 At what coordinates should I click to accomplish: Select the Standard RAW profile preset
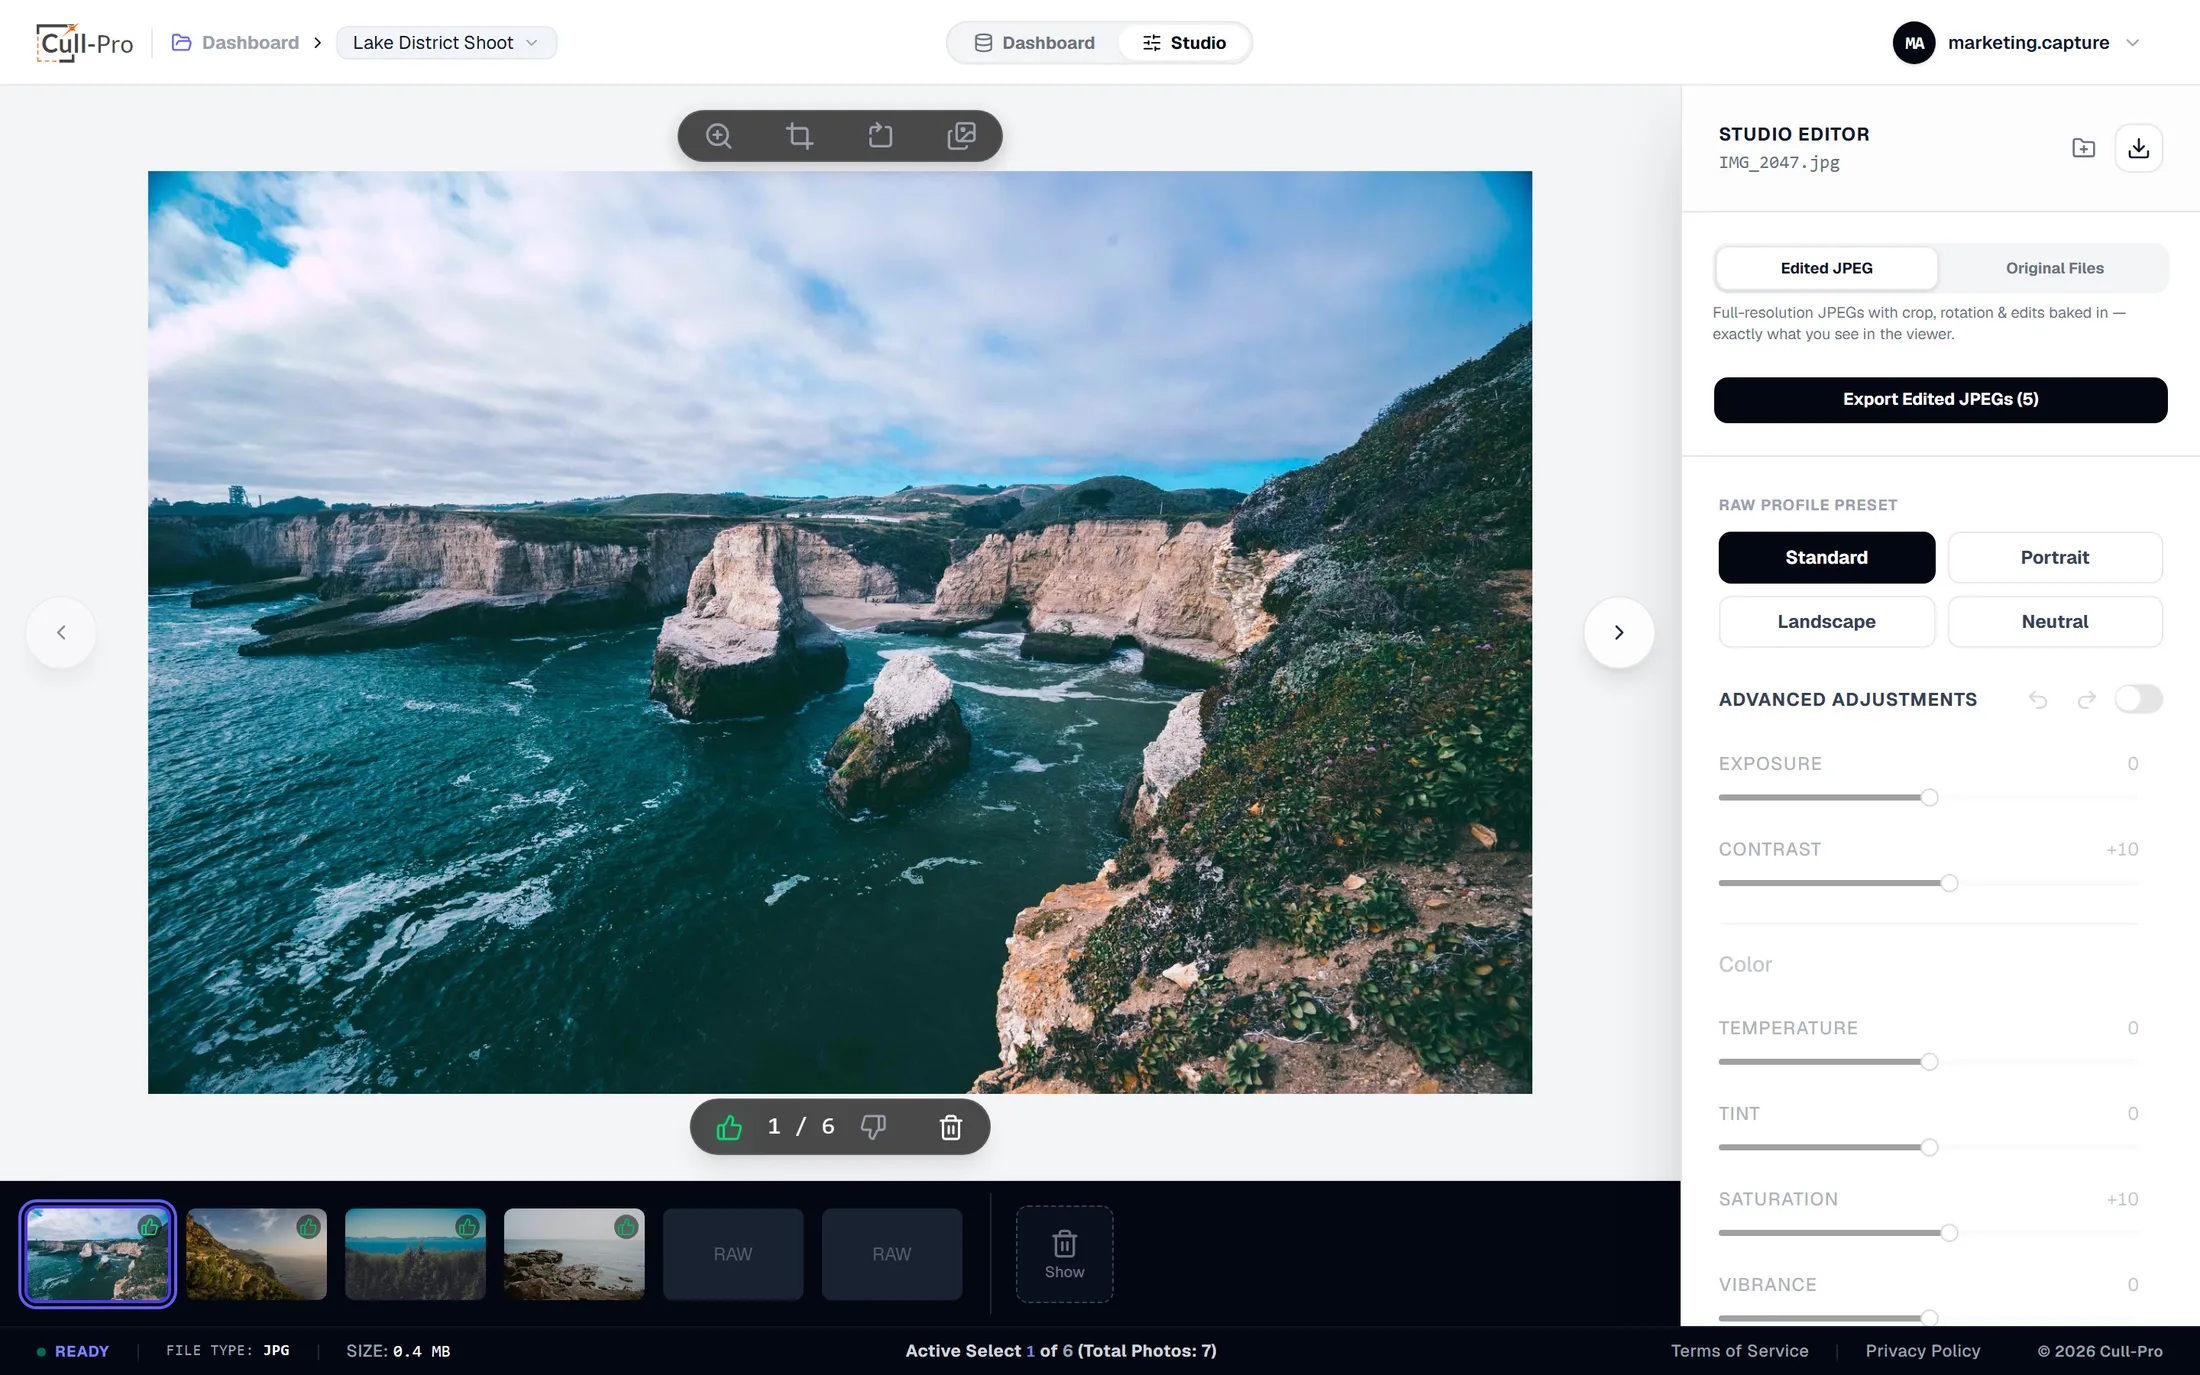pos(1826,557)
